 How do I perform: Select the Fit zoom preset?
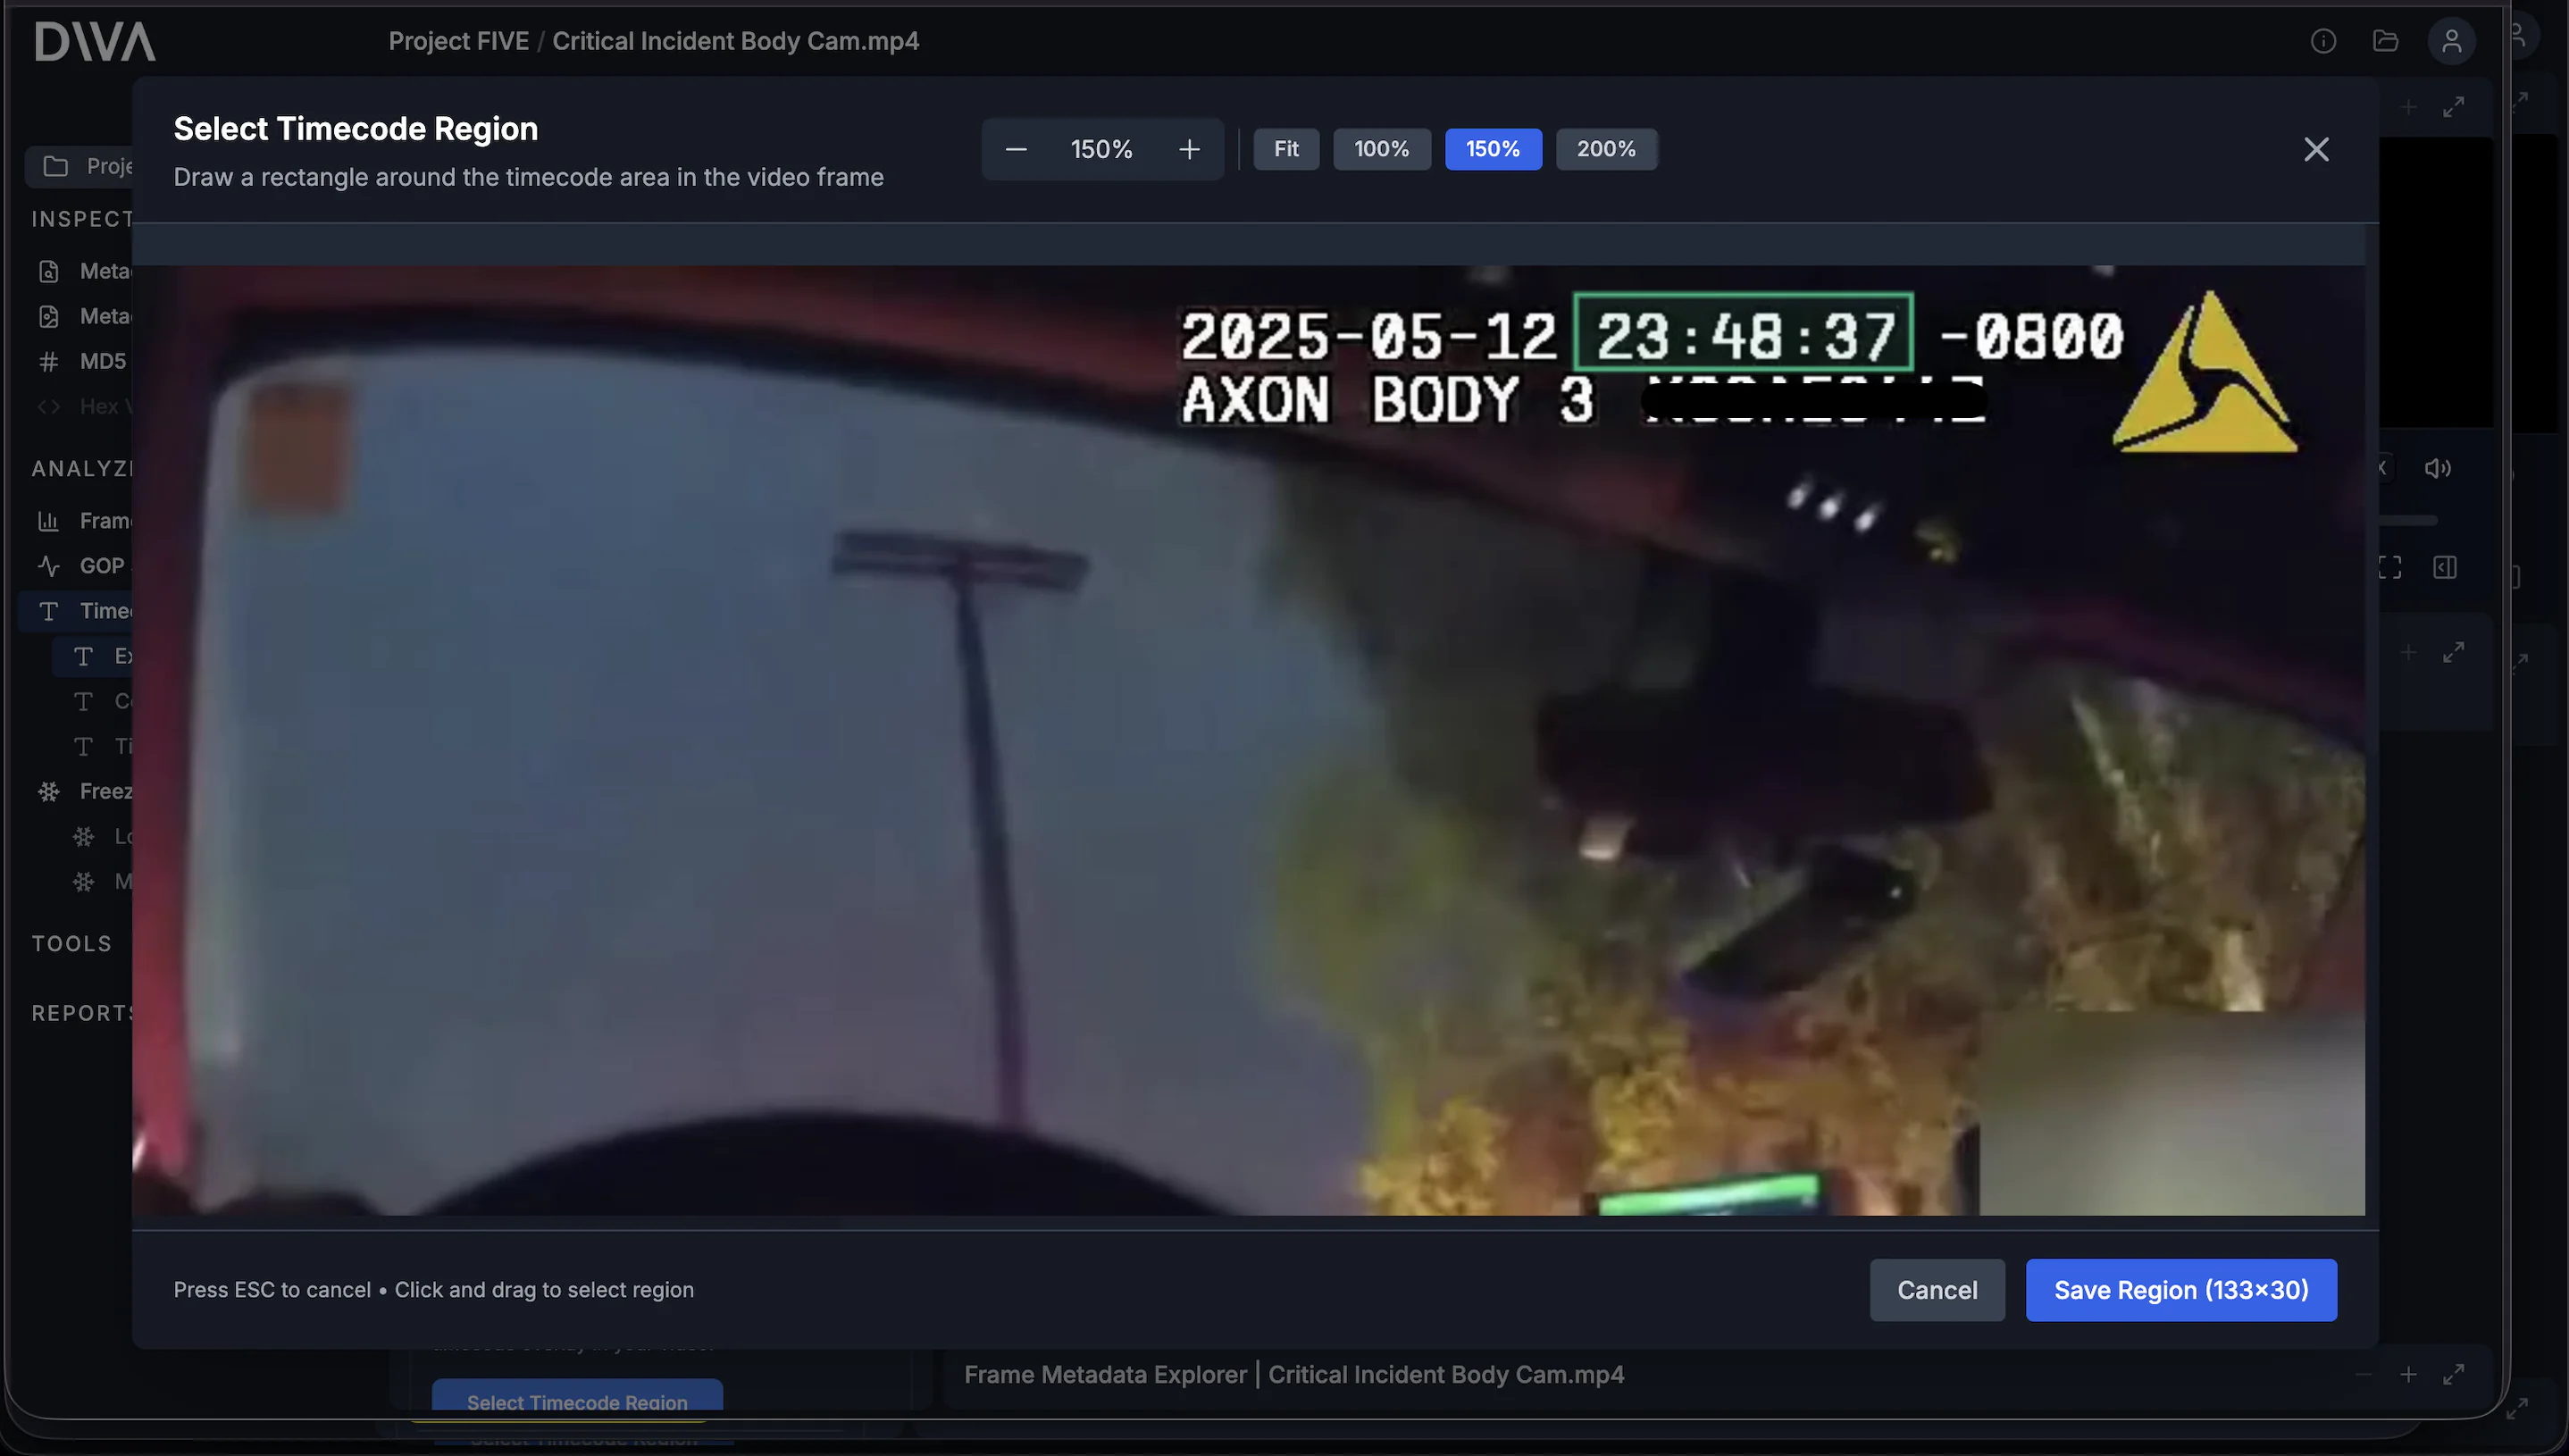click(x=1286, y=149)
